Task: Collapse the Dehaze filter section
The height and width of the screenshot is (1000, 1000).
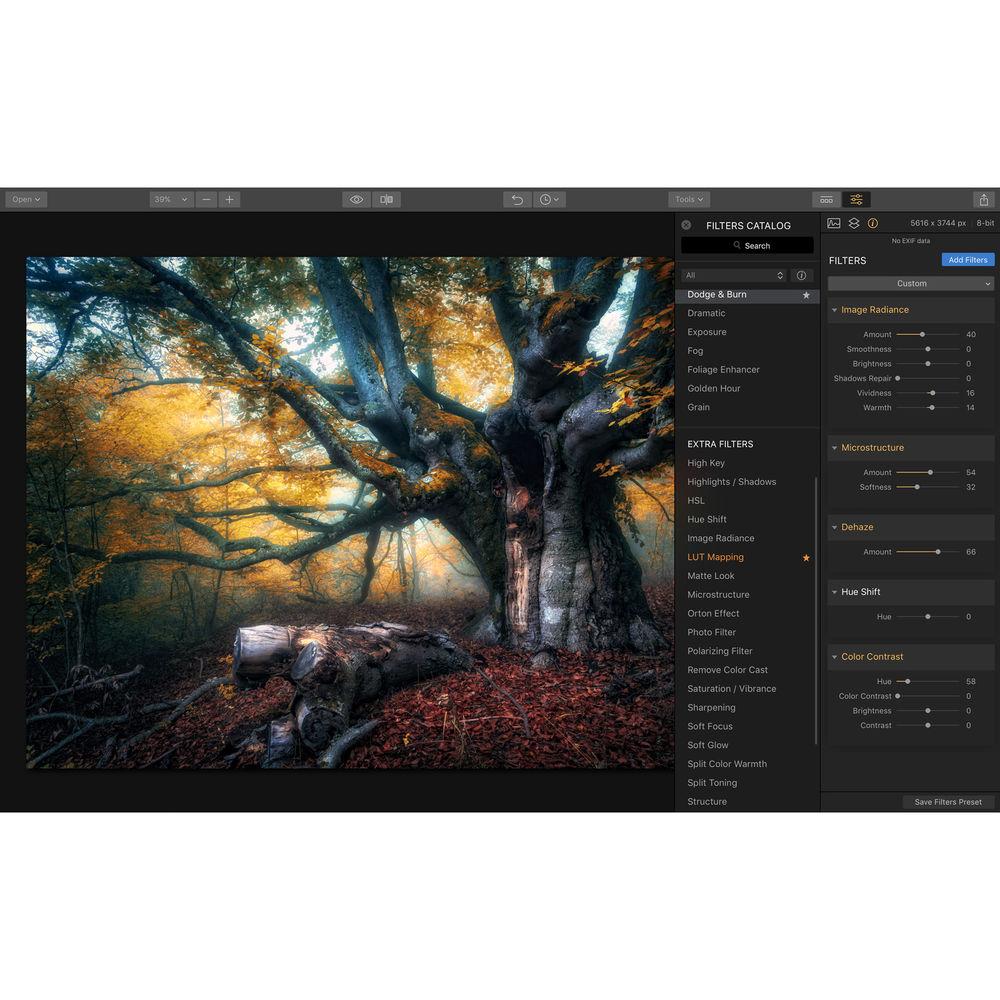Action: (835, 527)
